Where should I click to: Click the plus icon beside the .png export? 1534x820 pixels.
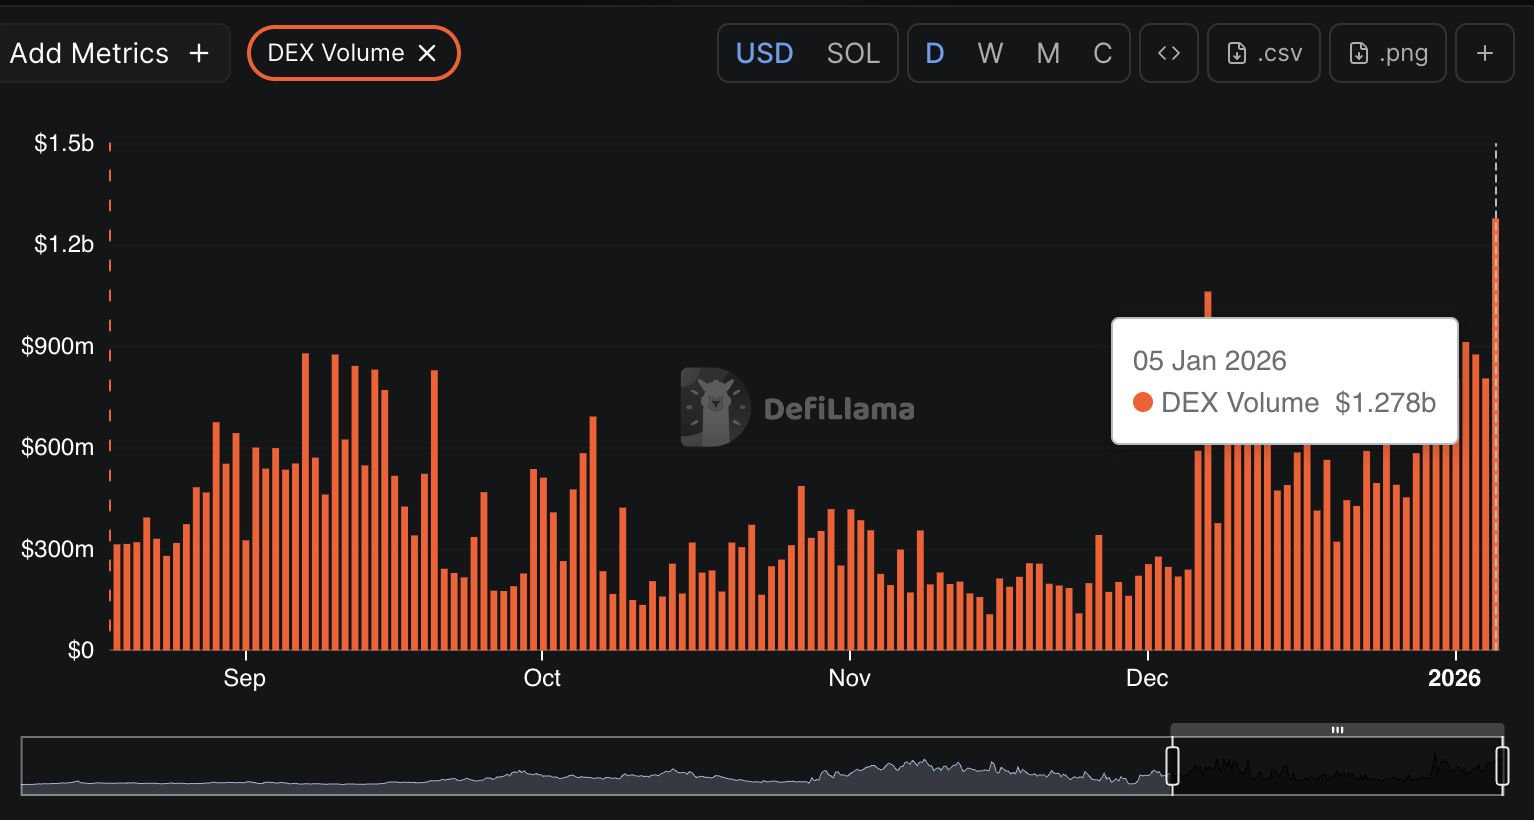pyautogui.click(x=1484, y=53)
